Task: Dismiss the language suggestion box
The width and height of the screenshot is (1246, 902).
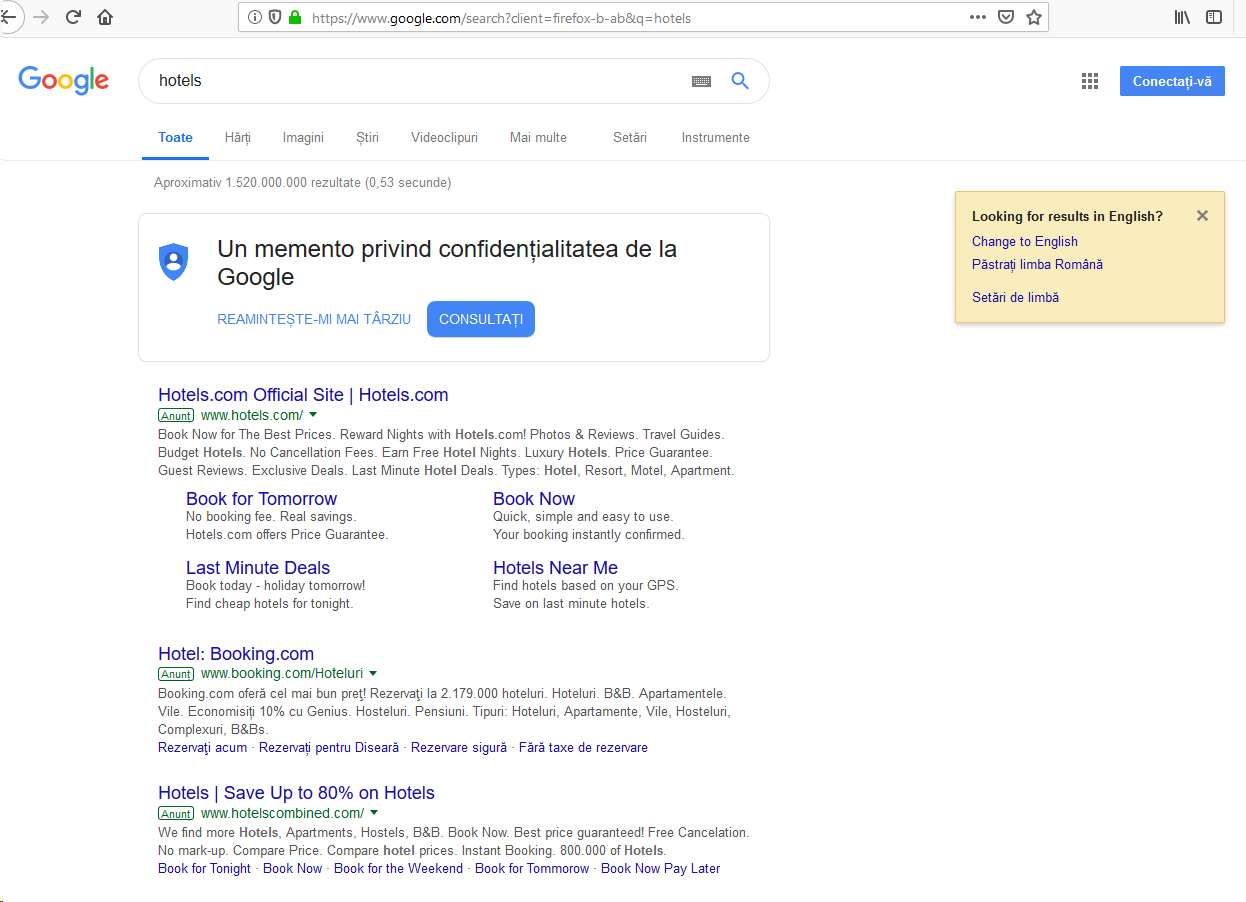Action: pyautogui.click(x=1202, y=215)
